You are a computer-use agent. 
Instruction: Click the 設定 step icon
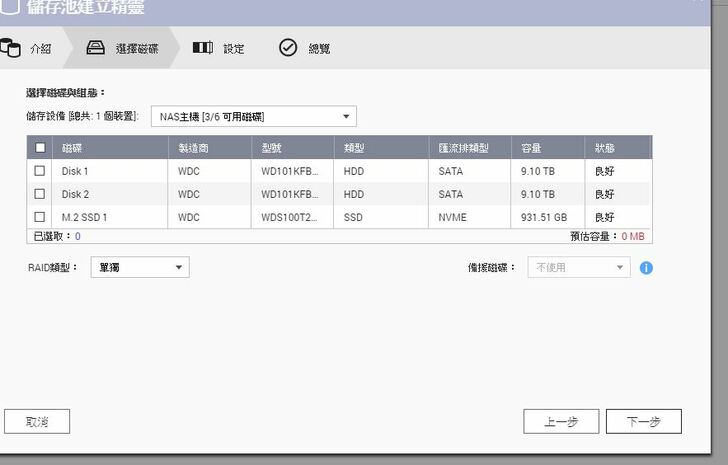point(203,48)
